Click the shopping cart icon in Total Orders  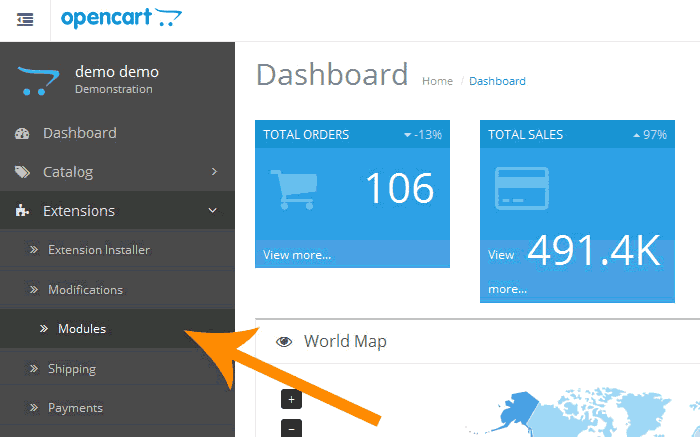click(x=294, y=189)
